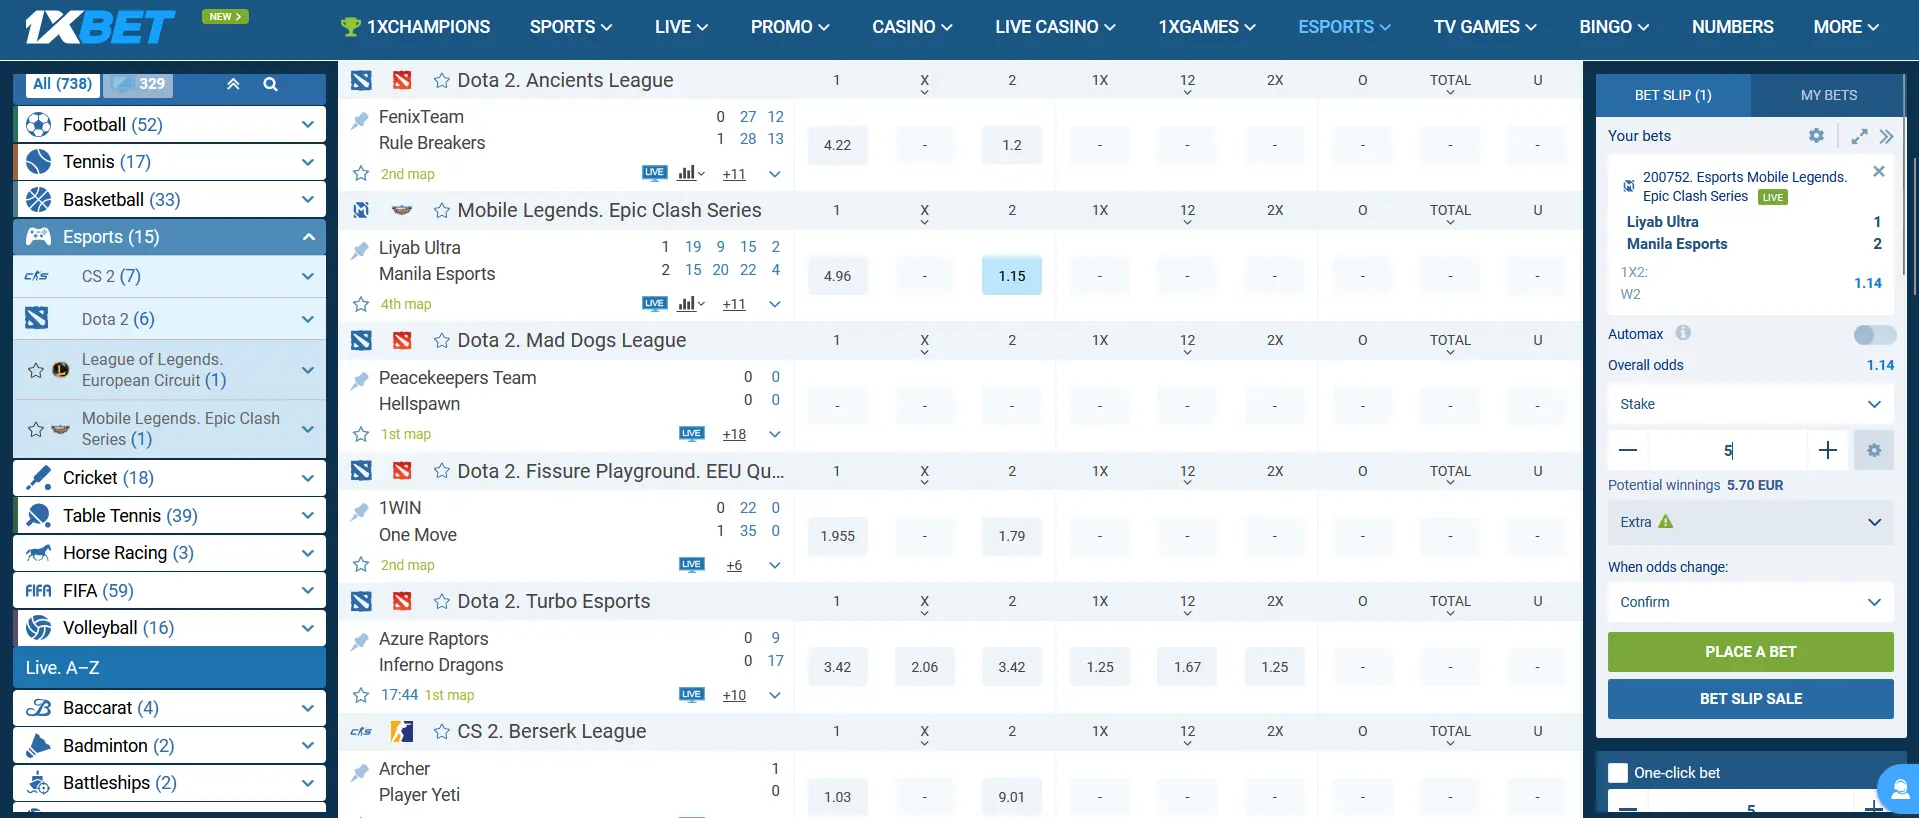Image resolution: width=1919 pixels, height=818 pixels.
Task: Favorite the Dota 2. Turbo Esports league star
Action: pyautogui.click(x=441, y=602)
